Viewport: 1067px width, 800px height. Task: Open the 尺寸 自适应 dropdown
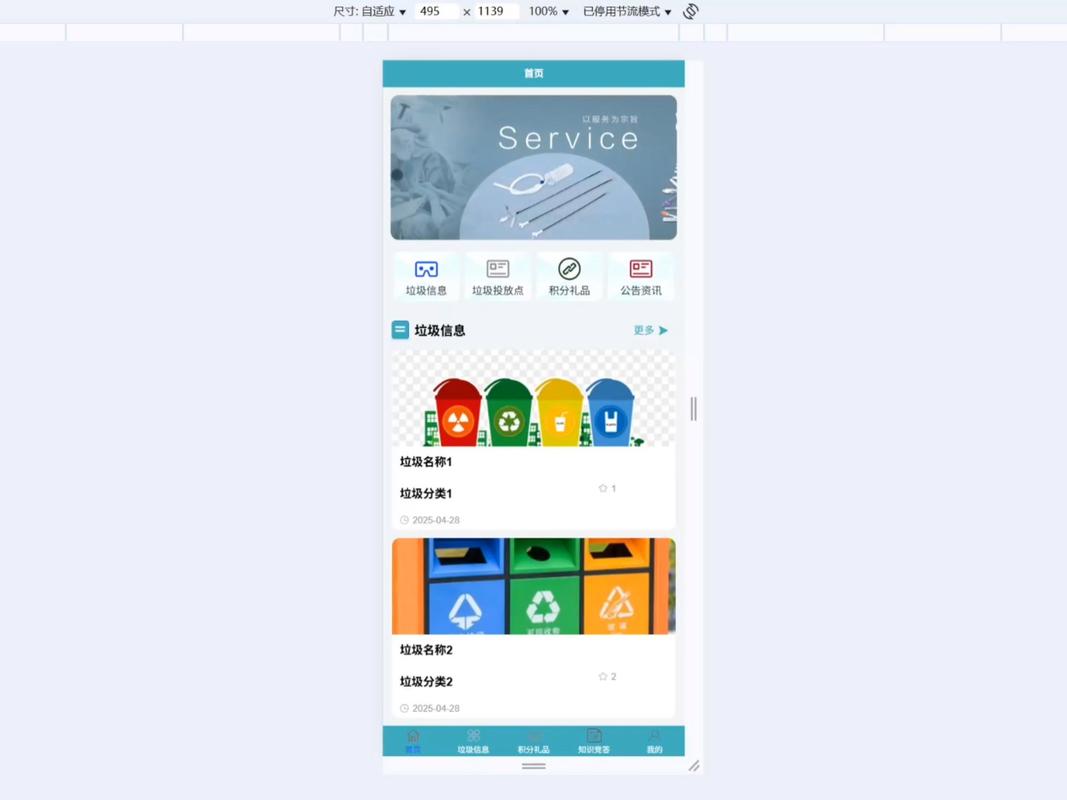(x=370, y=12)
